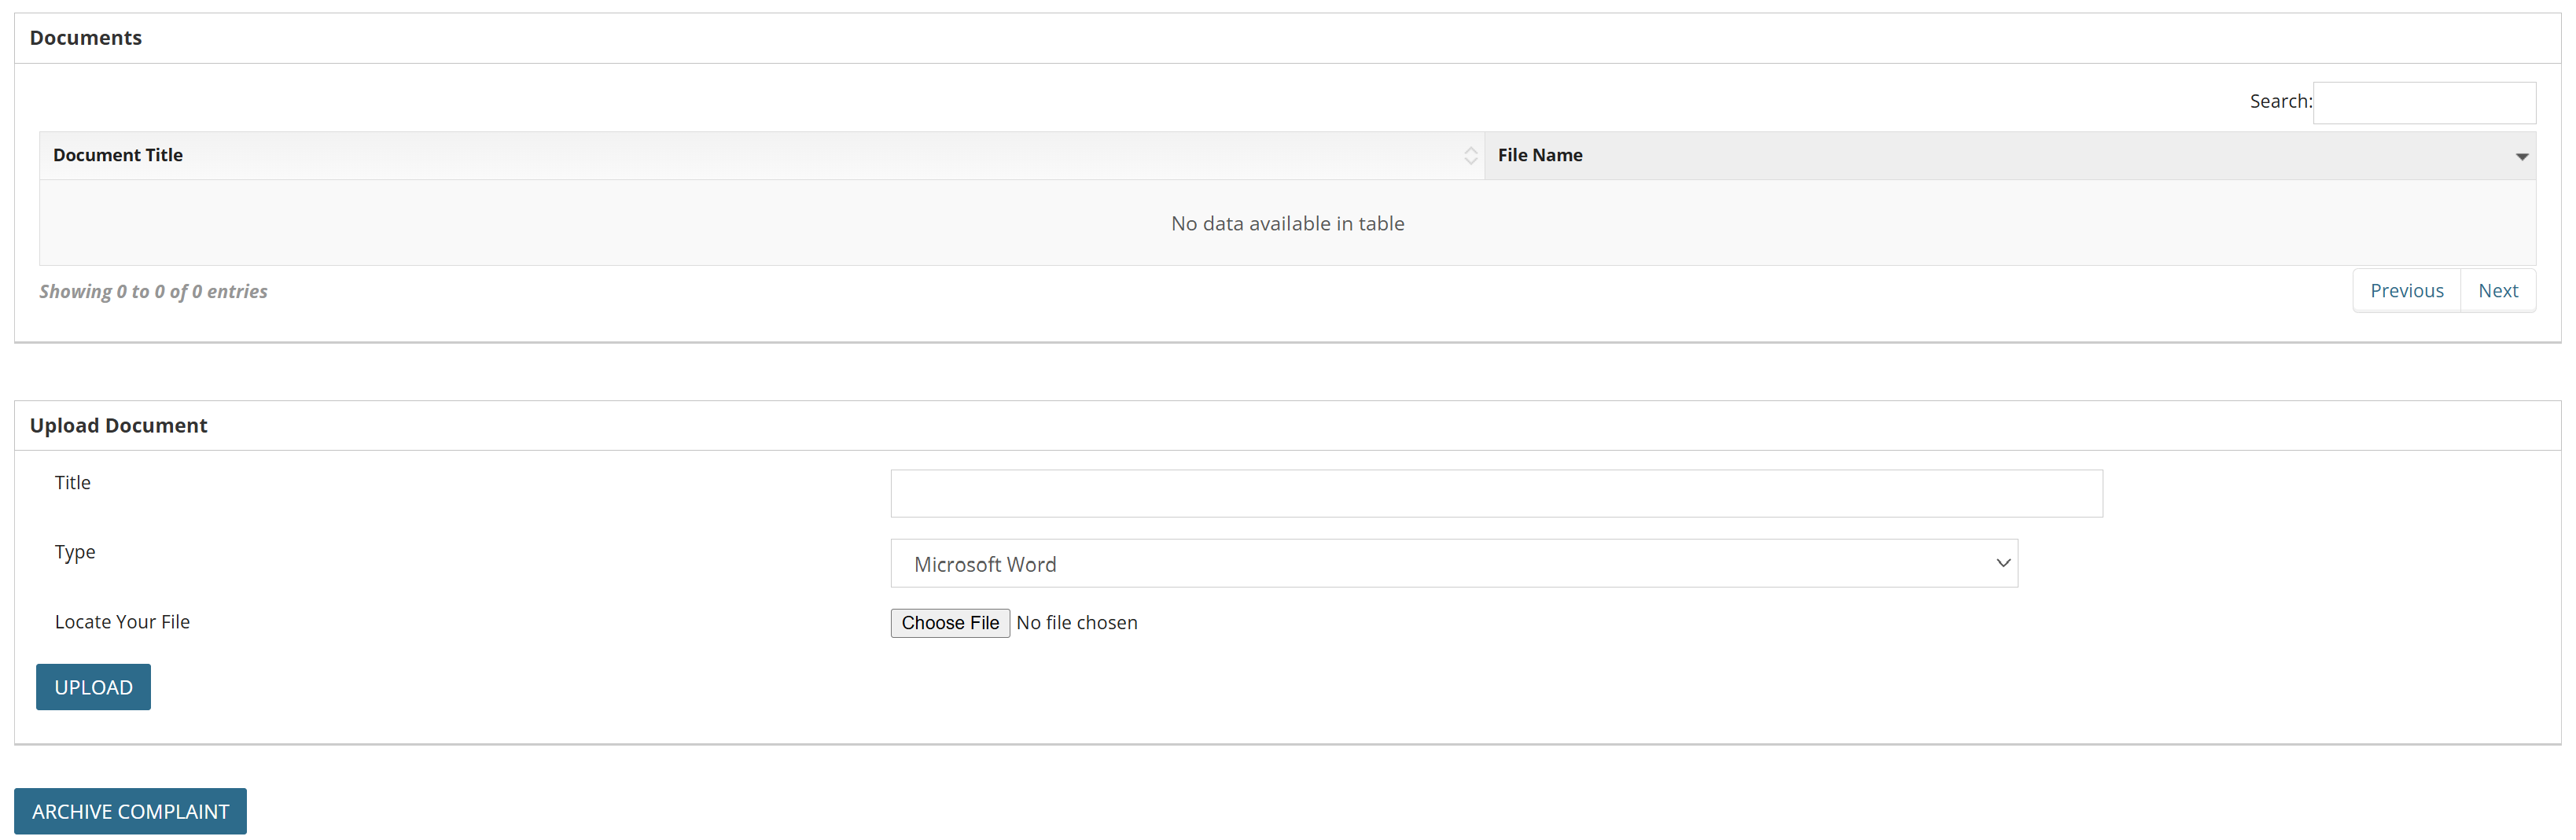The height and width of the screenshot is (840, 2576).
Task: Click the Upload Document panel heading
Action: point(118,426)
